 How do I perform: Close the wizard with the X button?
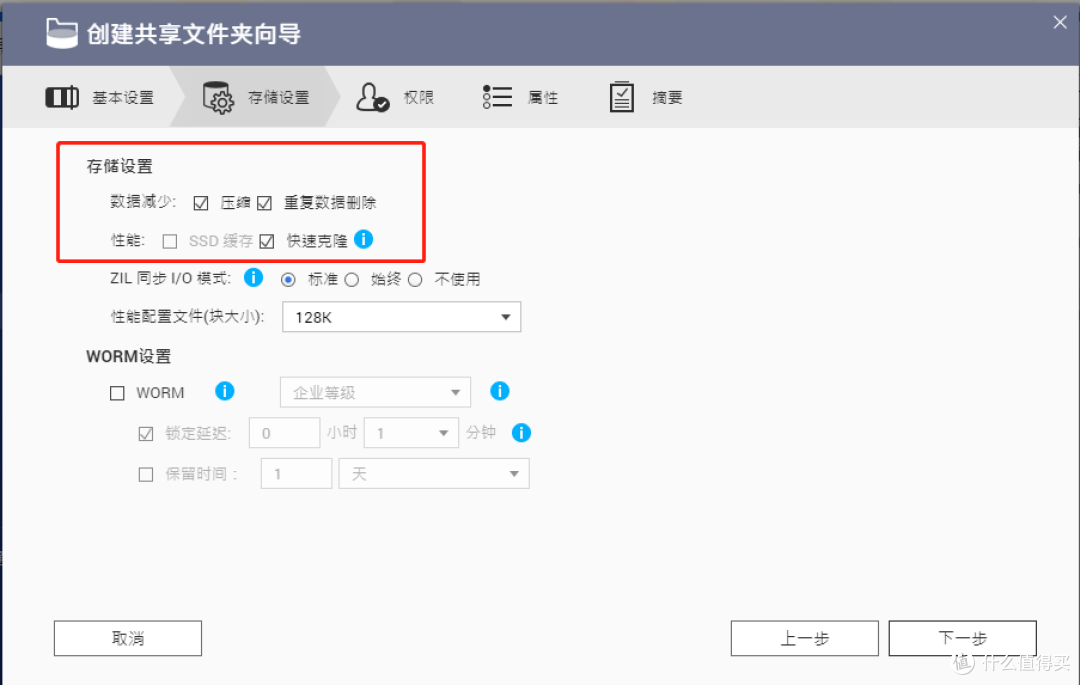tap(1060, 23)
